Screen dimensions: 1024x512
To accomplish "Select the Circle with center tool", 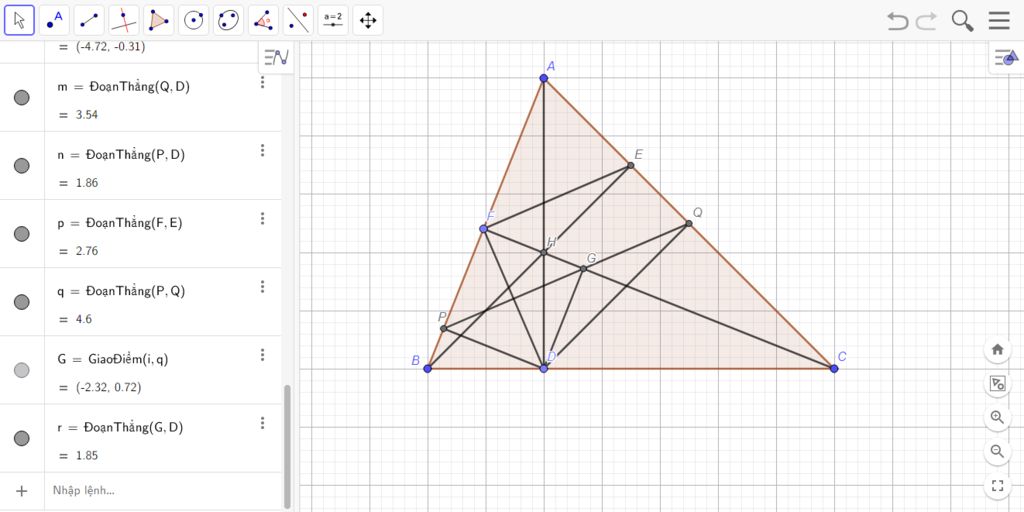I will click(x=193, y=20).
